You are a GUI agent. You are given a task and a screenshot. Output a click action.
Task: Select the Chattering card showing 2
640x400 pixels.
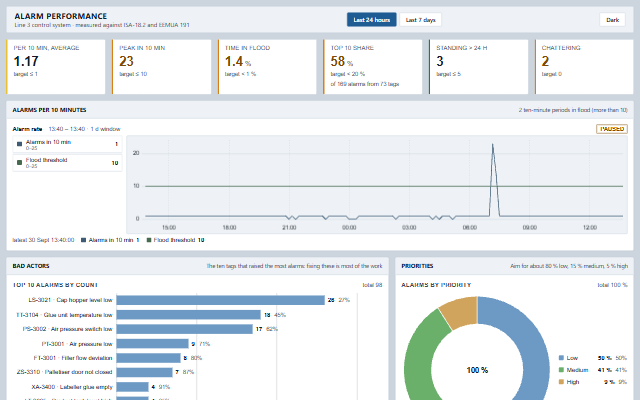click(x=584, y=67)
